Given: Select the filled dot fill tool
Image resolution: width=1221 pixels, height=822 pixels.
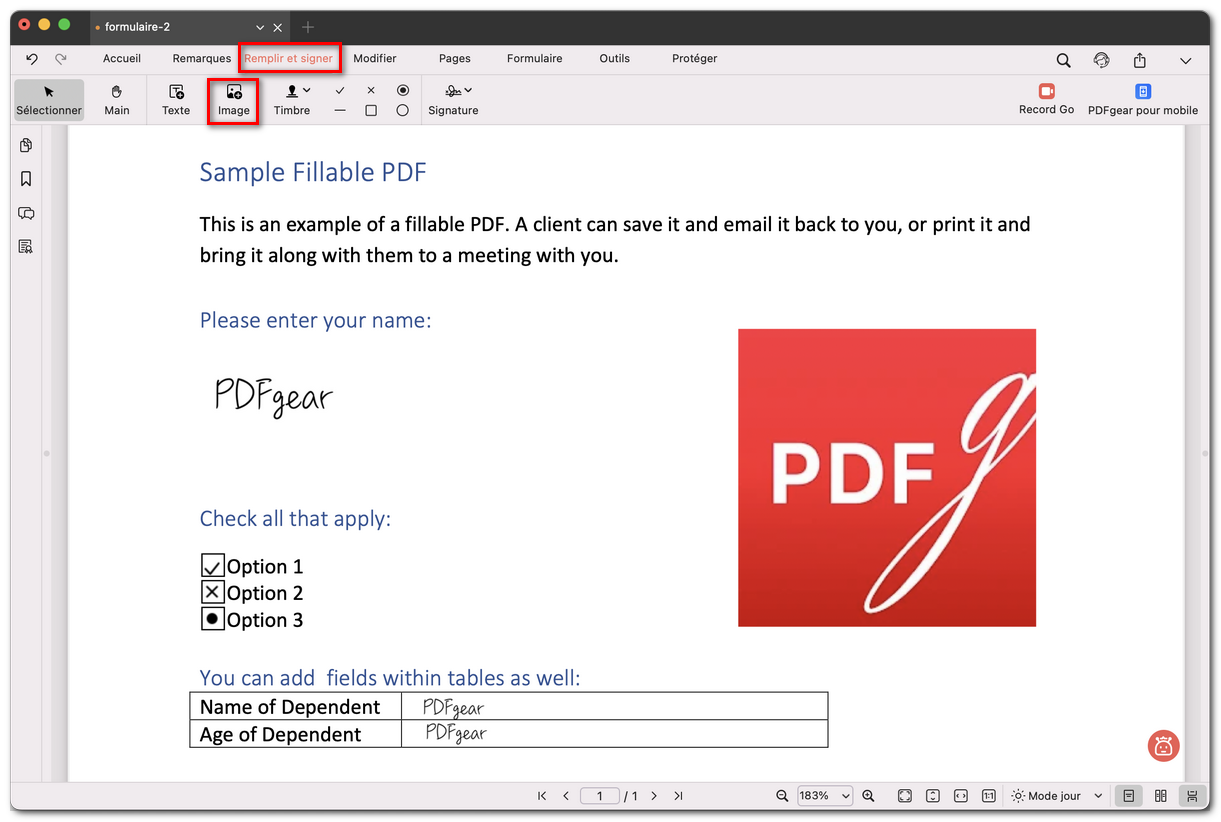Looking at the screenshot, I should click(402, 91).
